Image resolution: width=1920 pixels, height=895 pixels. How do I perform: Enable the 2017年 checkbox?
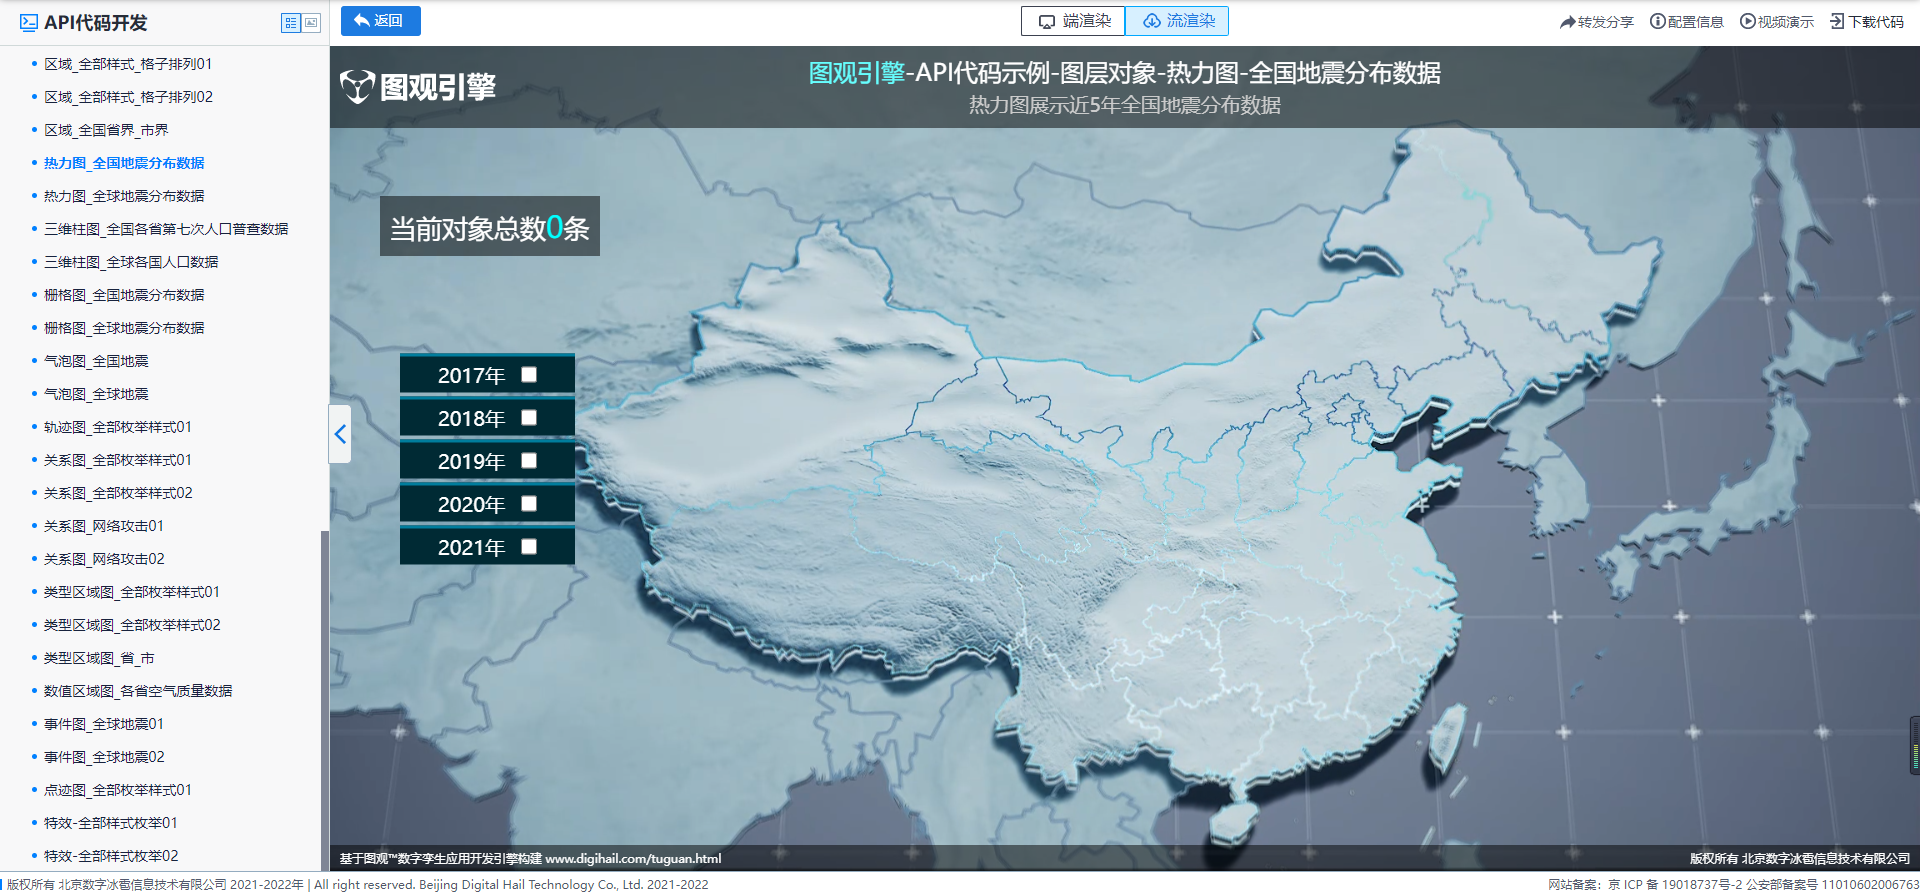[529, 375]
